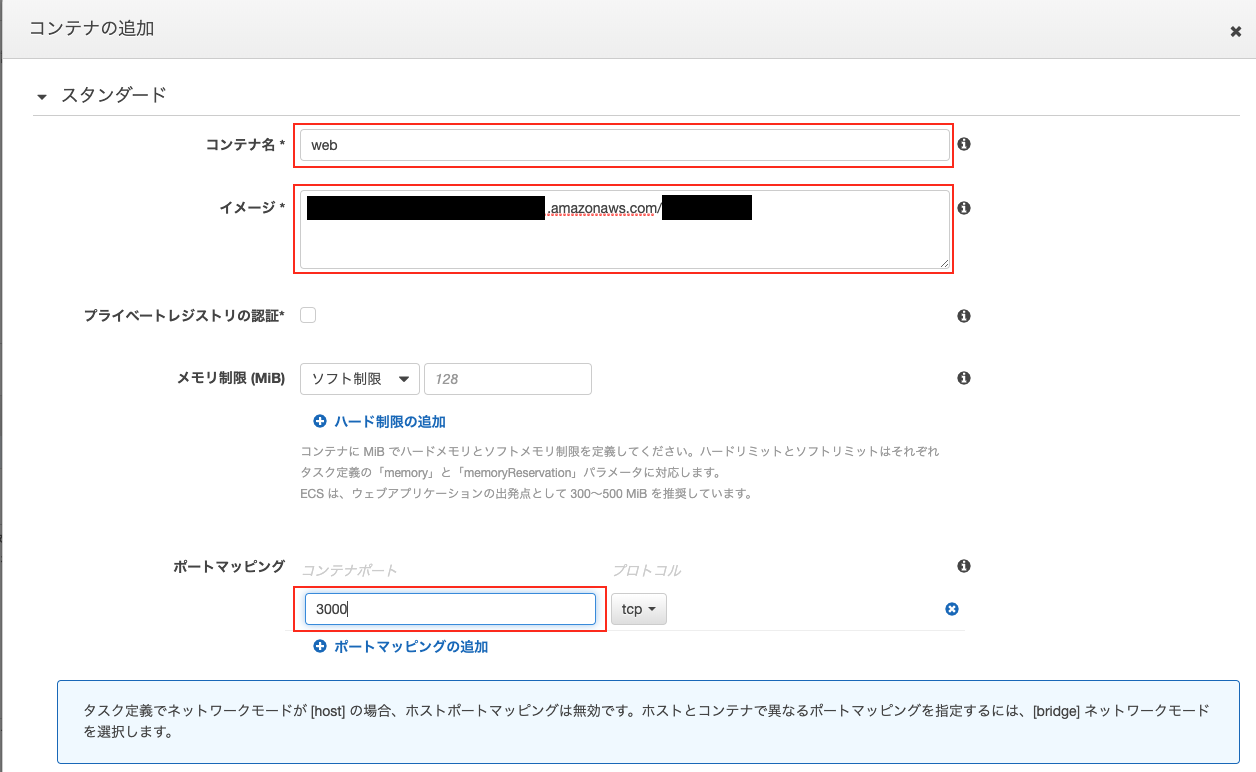The width and height of the screenshot is (1256, 772).
Task: Open the info icon for ポートマッピング
Action: [x=963, y=565]
